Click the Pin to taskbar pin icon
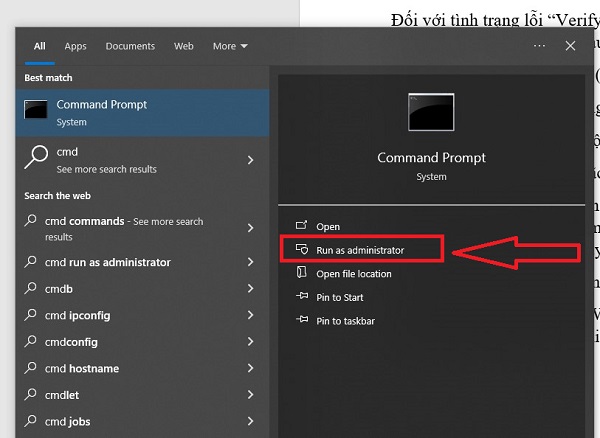 point(299,321)
